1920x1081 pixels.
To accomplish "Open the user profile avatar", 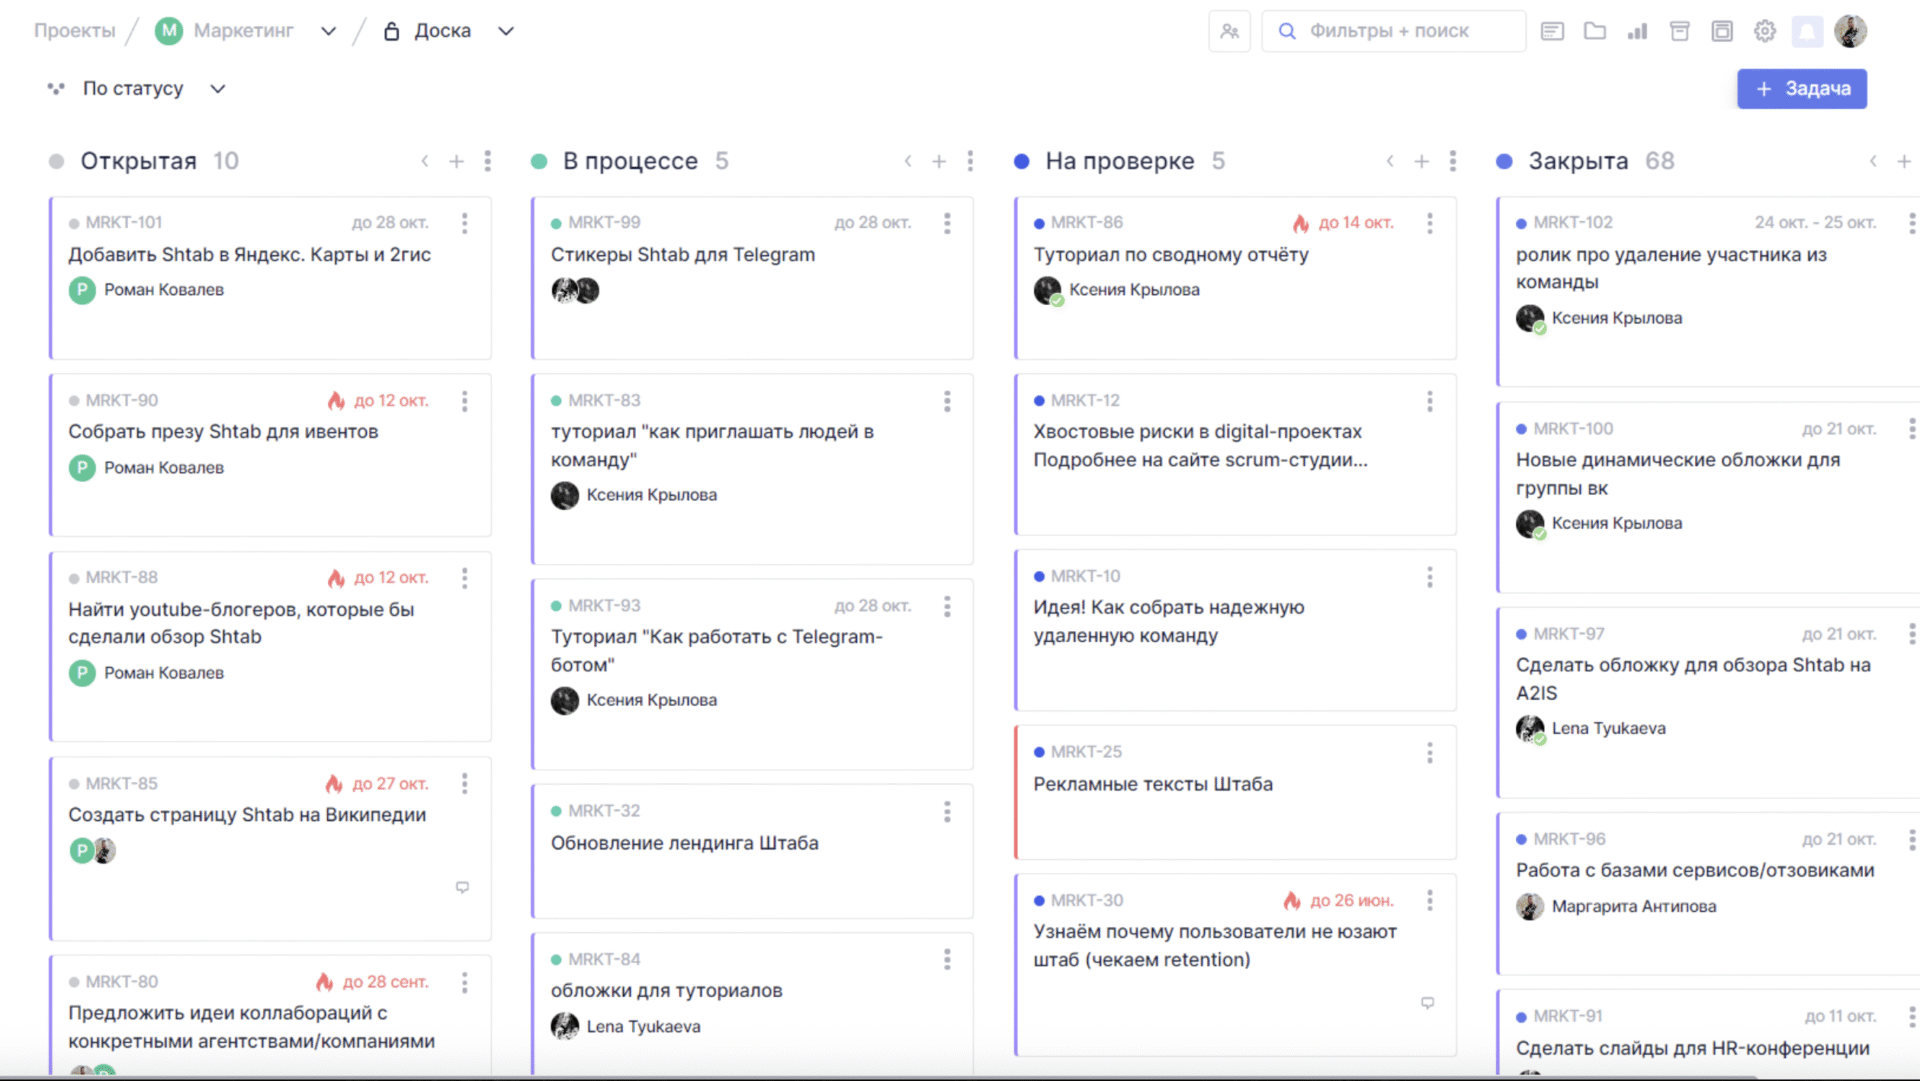I will [1851, 31].
